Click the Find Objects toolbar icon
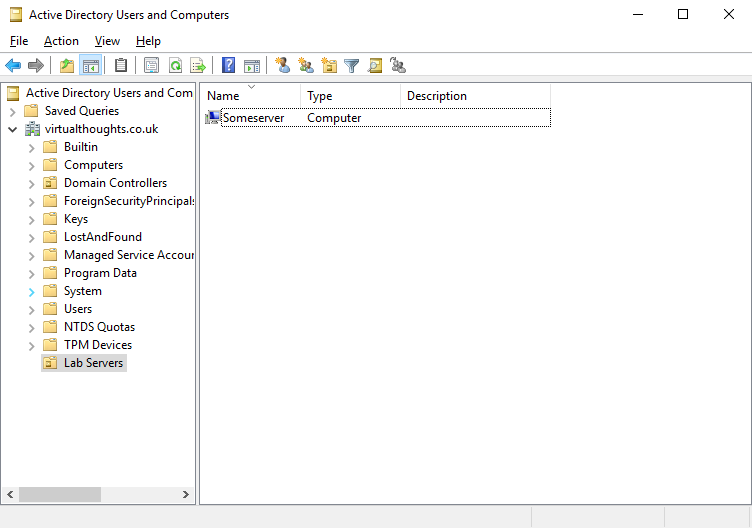The width and height of the screenshot is (752, 528). pyautogui.click(x=375, y=66)
